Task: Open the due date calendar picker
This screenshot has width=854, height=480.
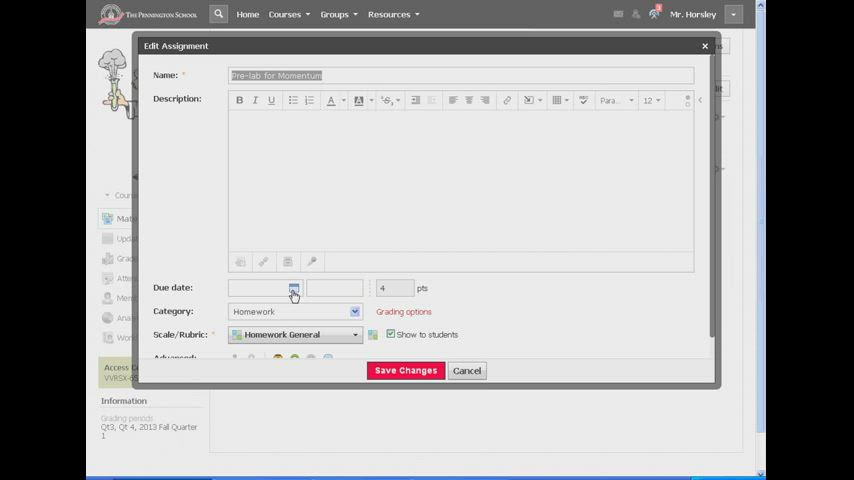Action: point(294,288)
